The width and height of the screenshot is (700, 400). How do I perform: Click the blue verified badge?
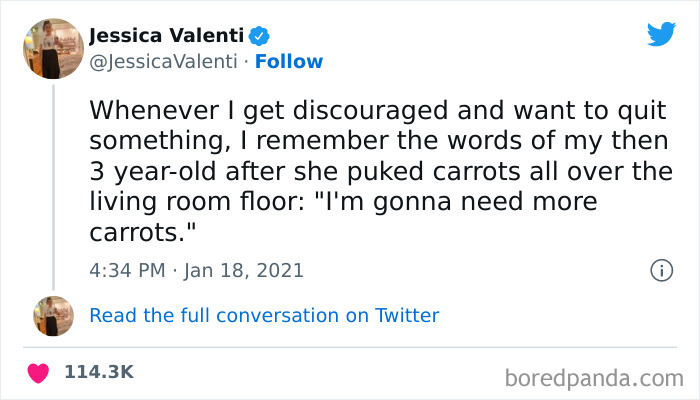(x=257, y=36)
